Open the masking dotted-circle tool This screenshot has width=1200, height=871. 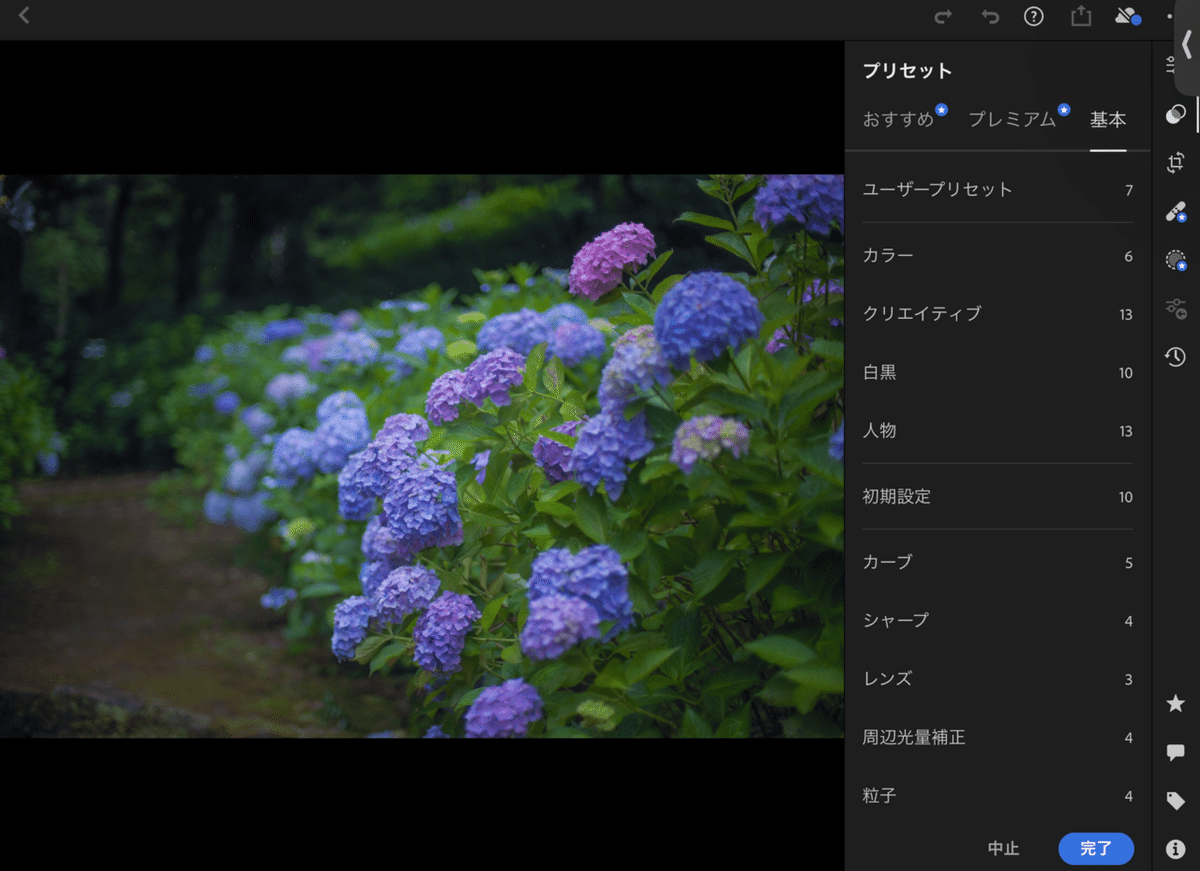(x=1176, y=260)
